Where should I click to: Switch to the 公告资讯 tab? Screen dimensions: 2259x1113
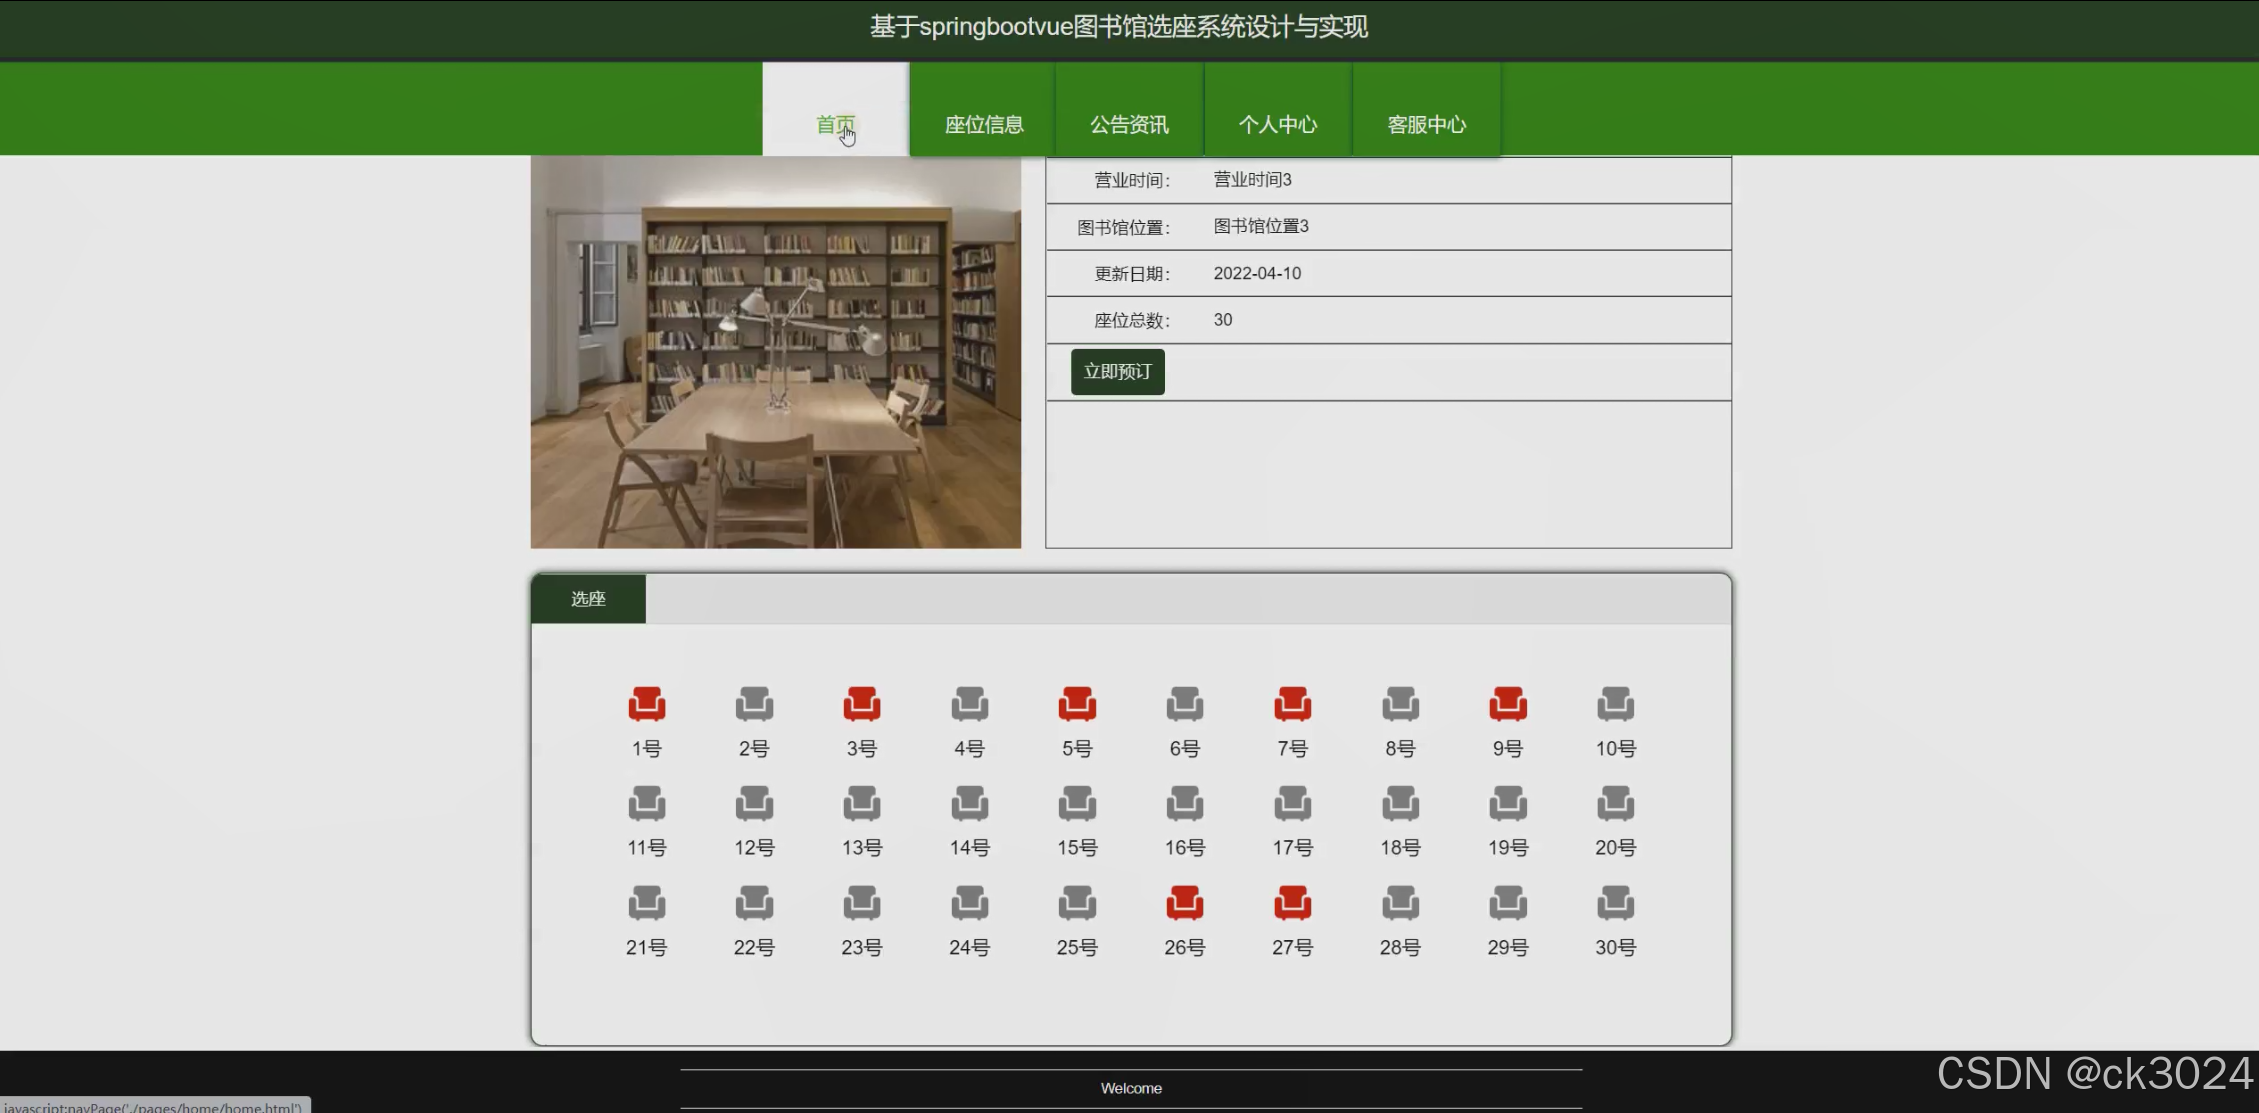point(1129,123)
